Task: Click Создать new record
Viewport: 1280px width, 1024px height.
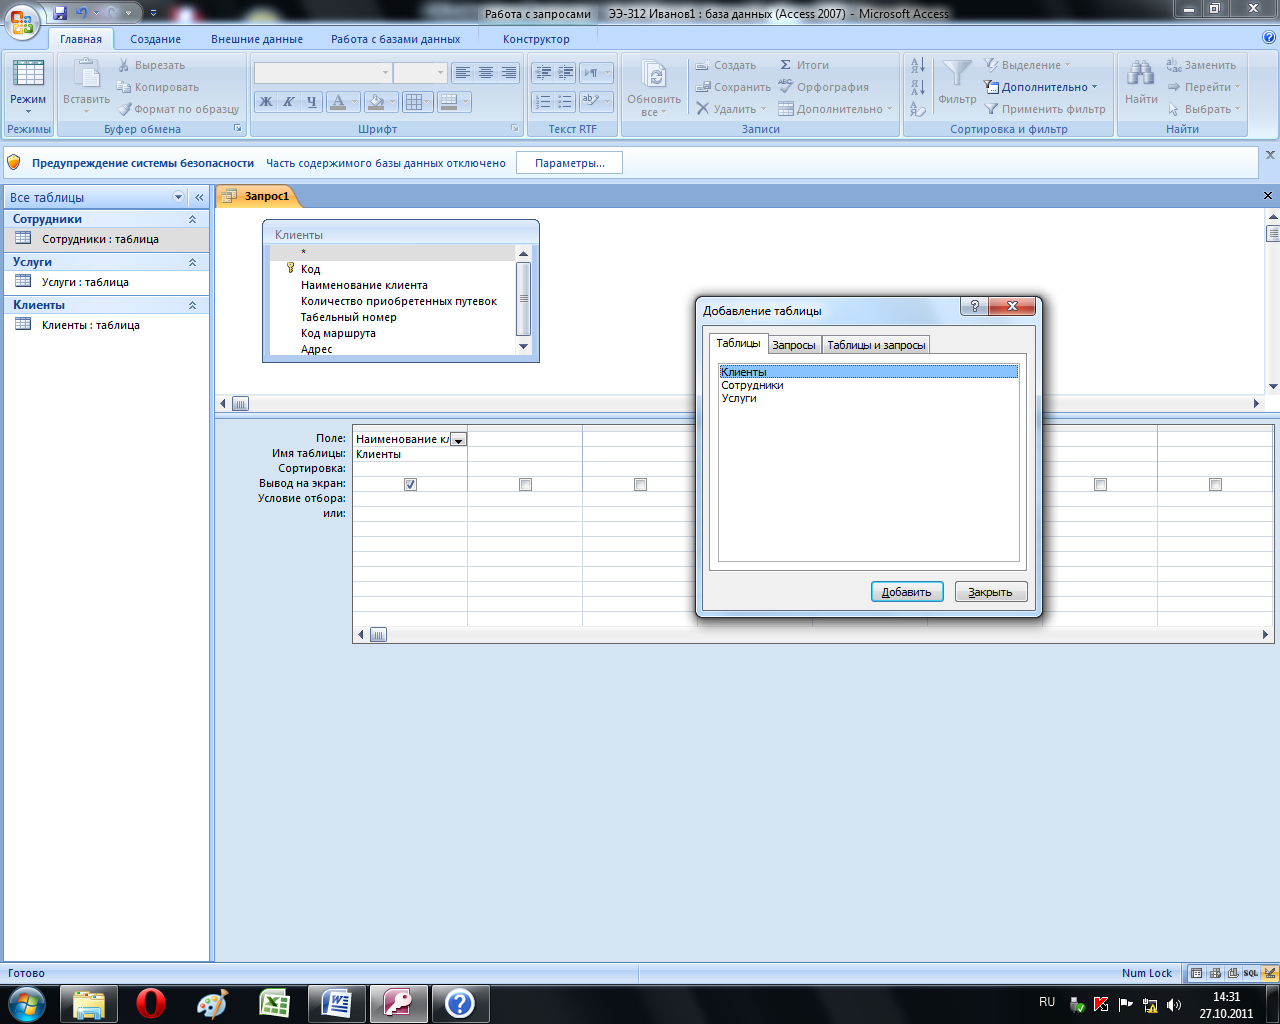Action: [x=726, y=65]
